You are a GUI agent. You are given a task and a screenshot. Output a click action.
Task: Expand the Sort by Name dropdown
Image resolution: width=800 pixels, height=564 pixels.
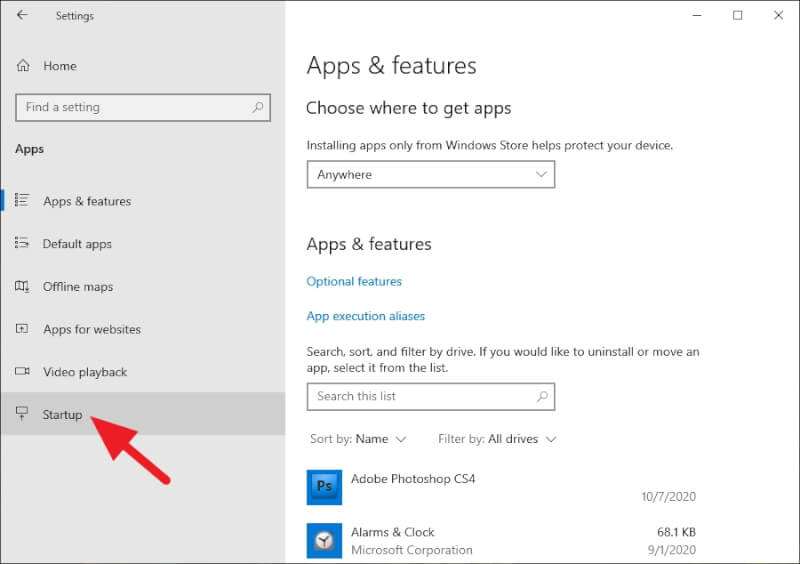(358, 439)
